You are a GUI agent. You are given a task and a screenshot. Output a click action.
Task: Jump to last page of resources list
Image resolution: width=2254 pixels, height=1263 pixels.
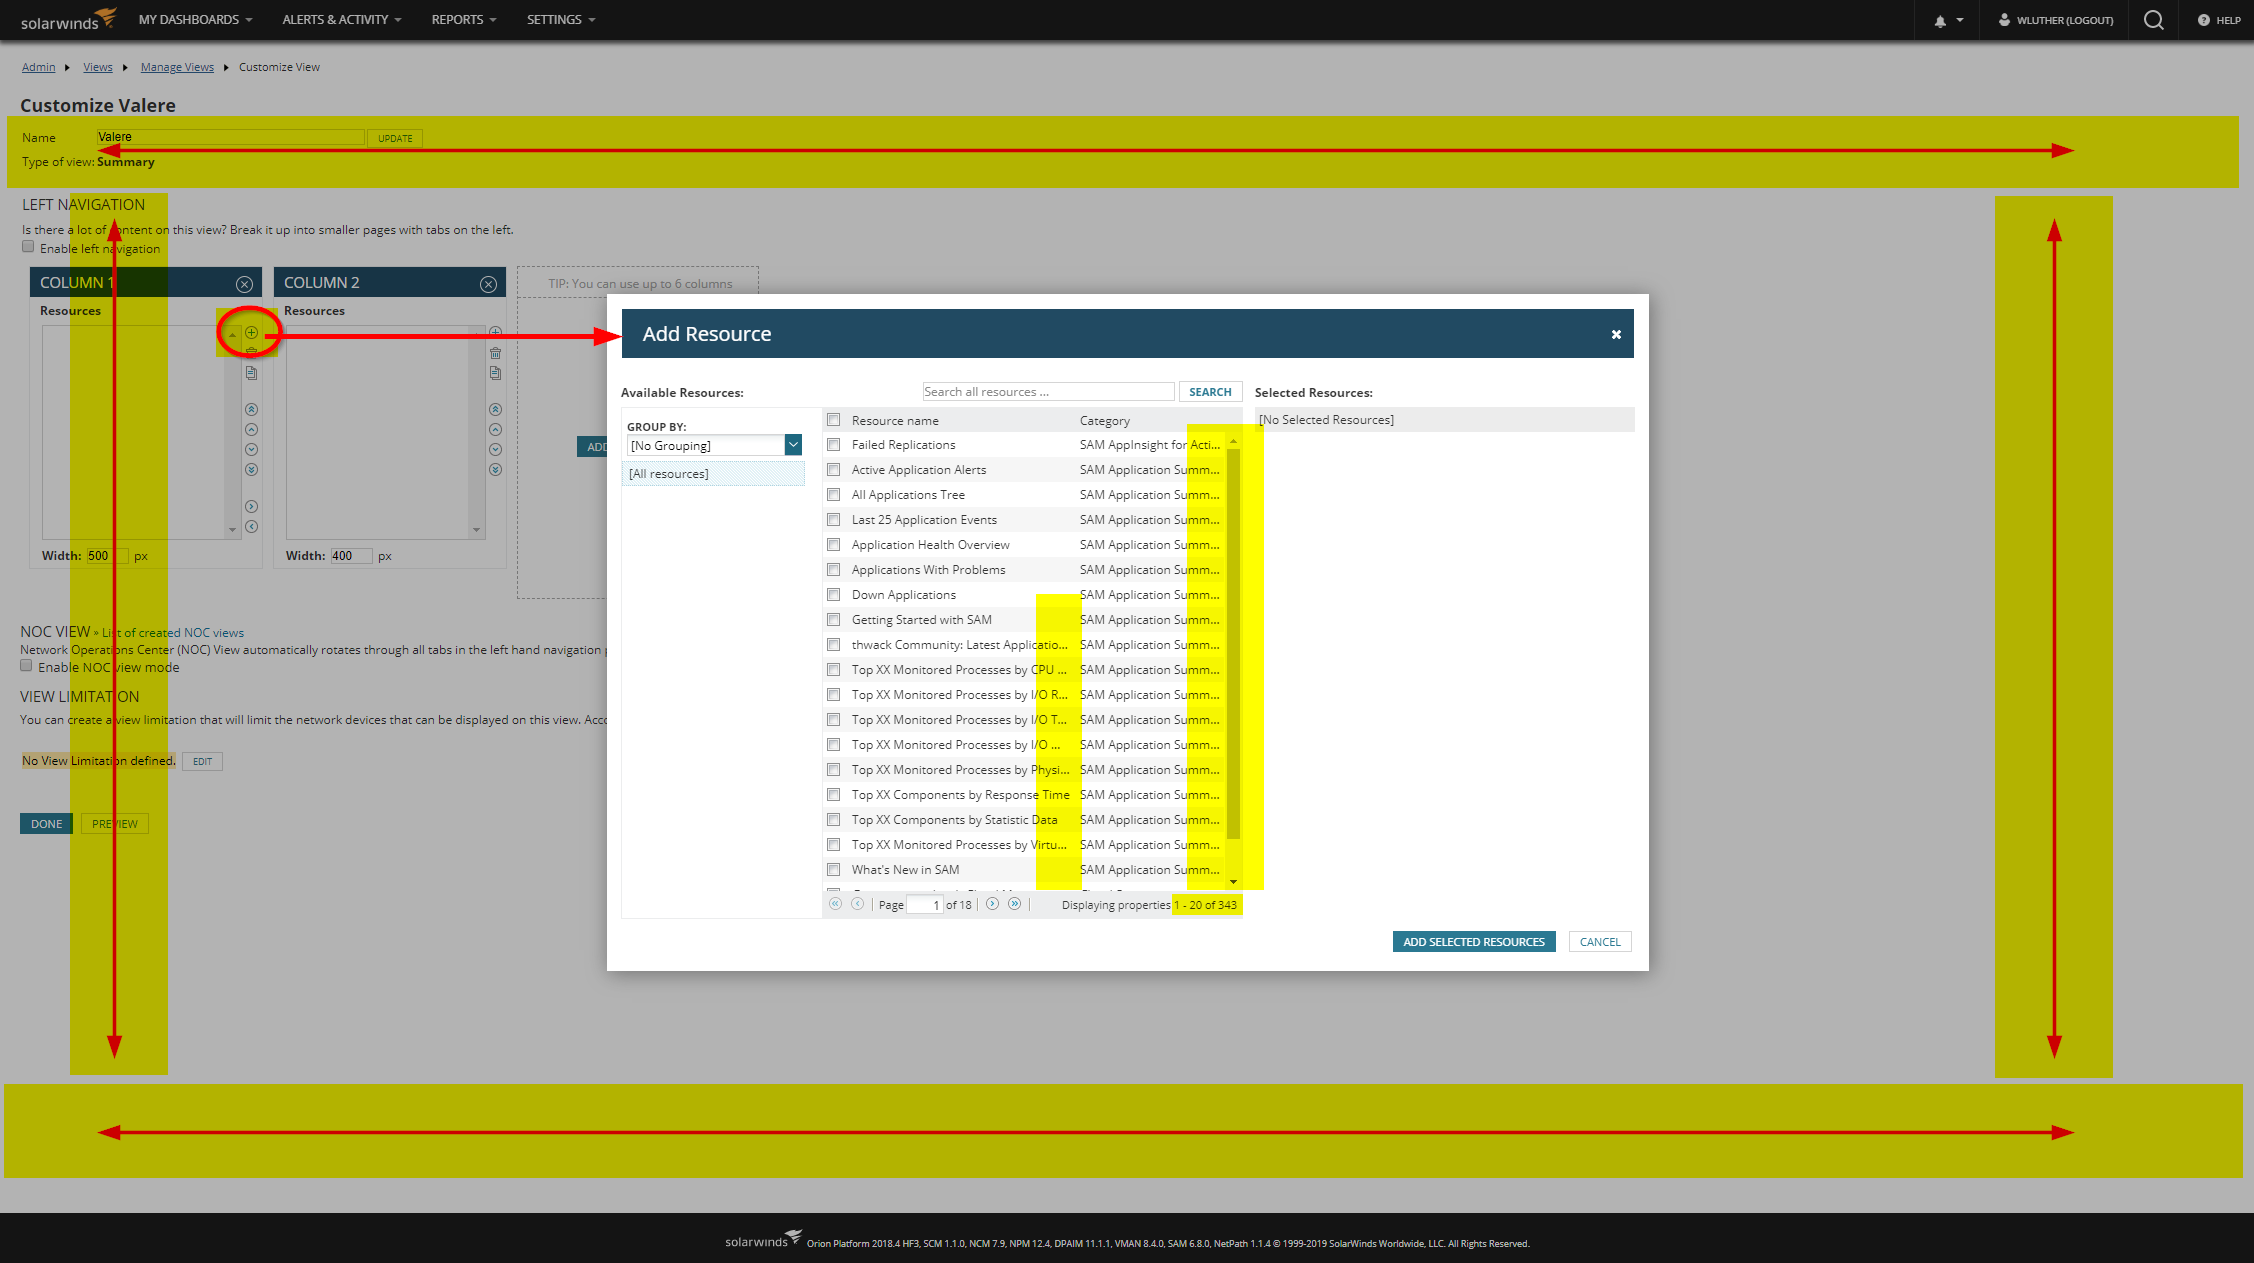coord(1015,904)
